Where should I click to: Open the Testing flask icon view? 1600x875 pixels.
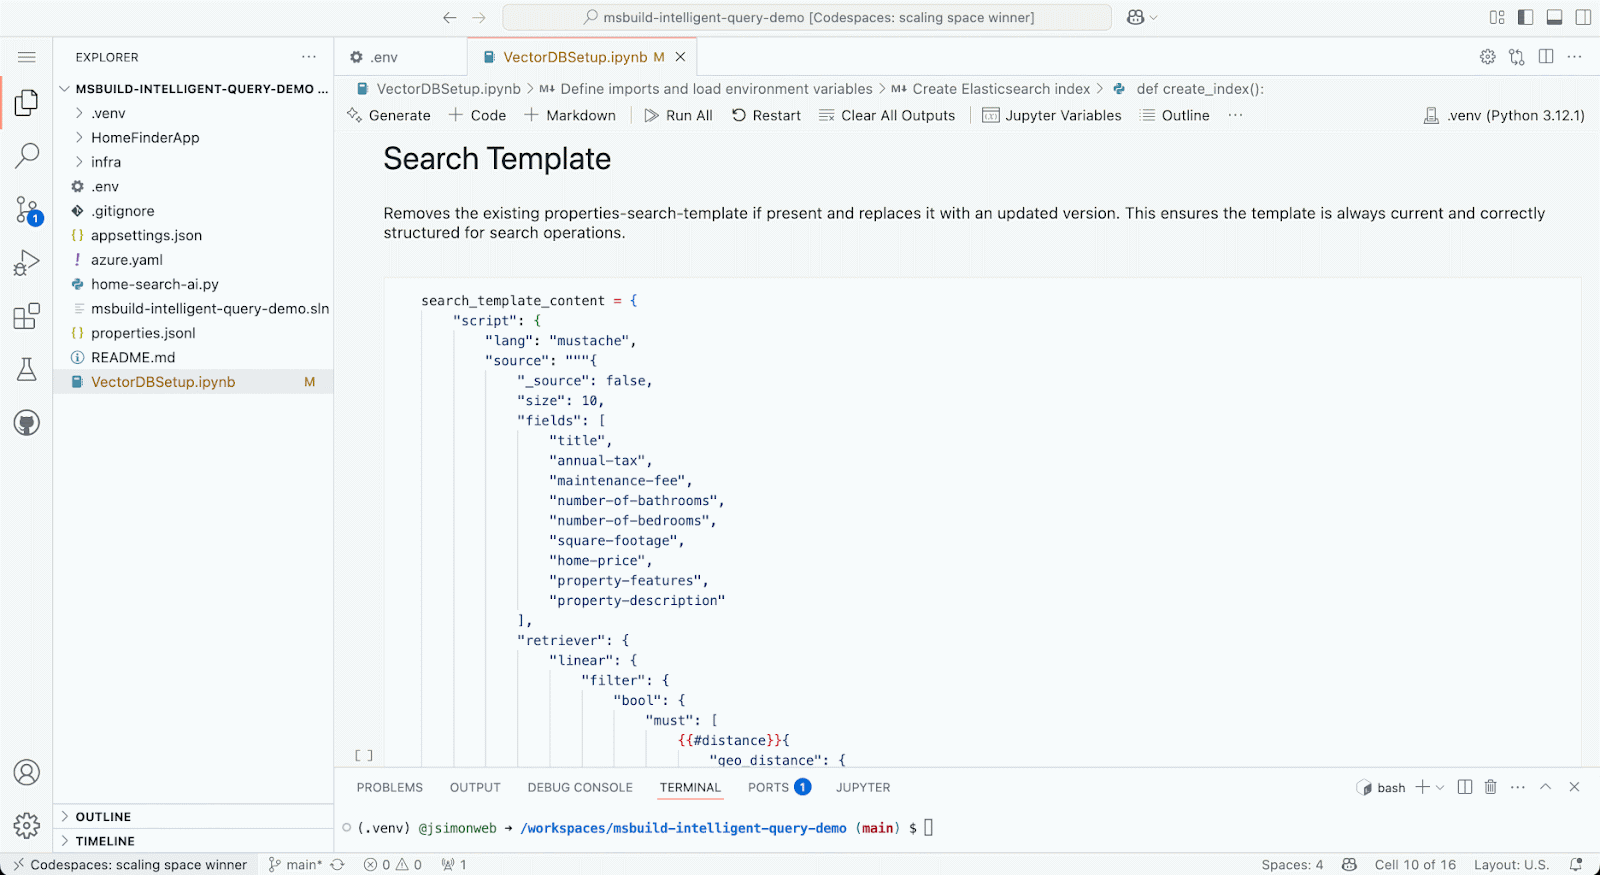click(27, 369)
